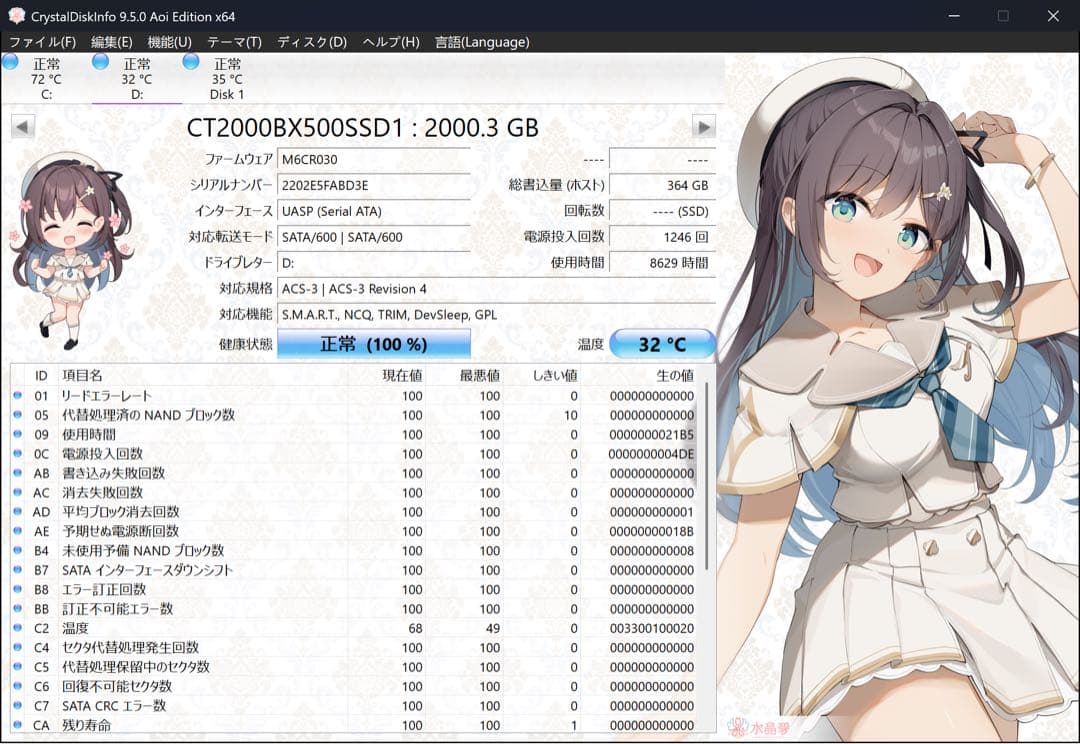
Task: Select the Disk 1 status icon
Action: pyautogui.click(x=189, y=62)
